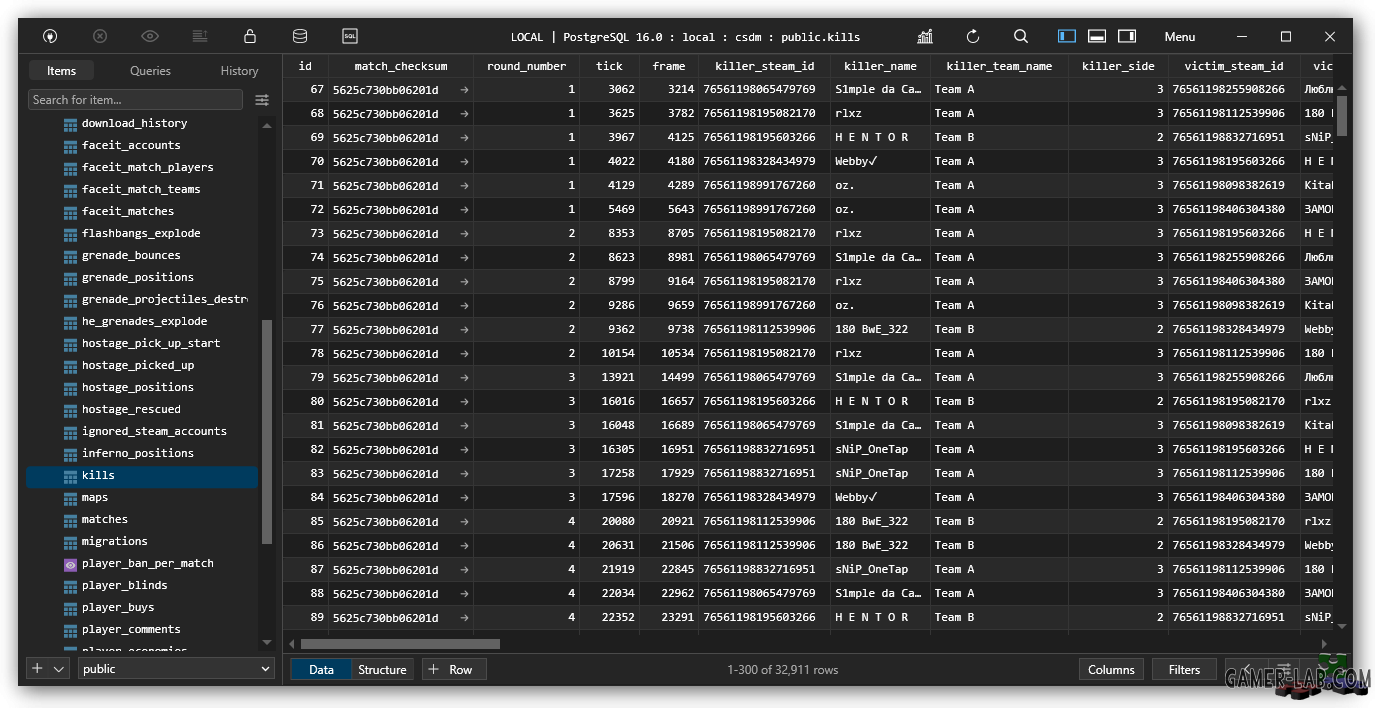
Task: Expand the chevron next to plus button
Action: click(59, 669)
